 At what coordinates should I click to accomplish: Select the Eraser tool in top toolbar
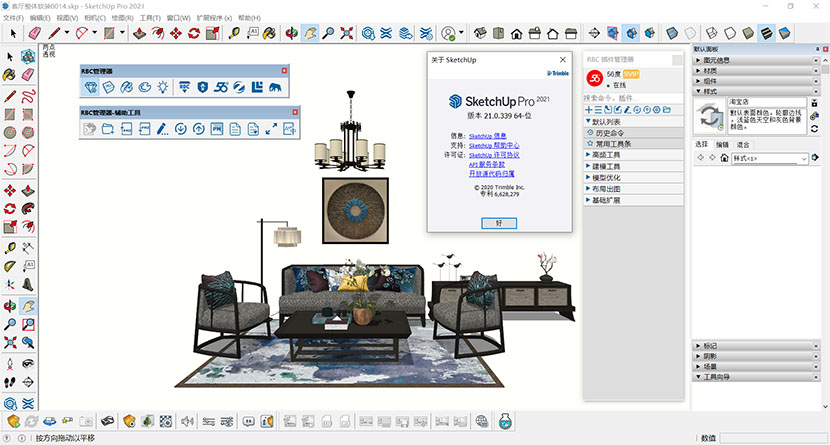(33, 33)
